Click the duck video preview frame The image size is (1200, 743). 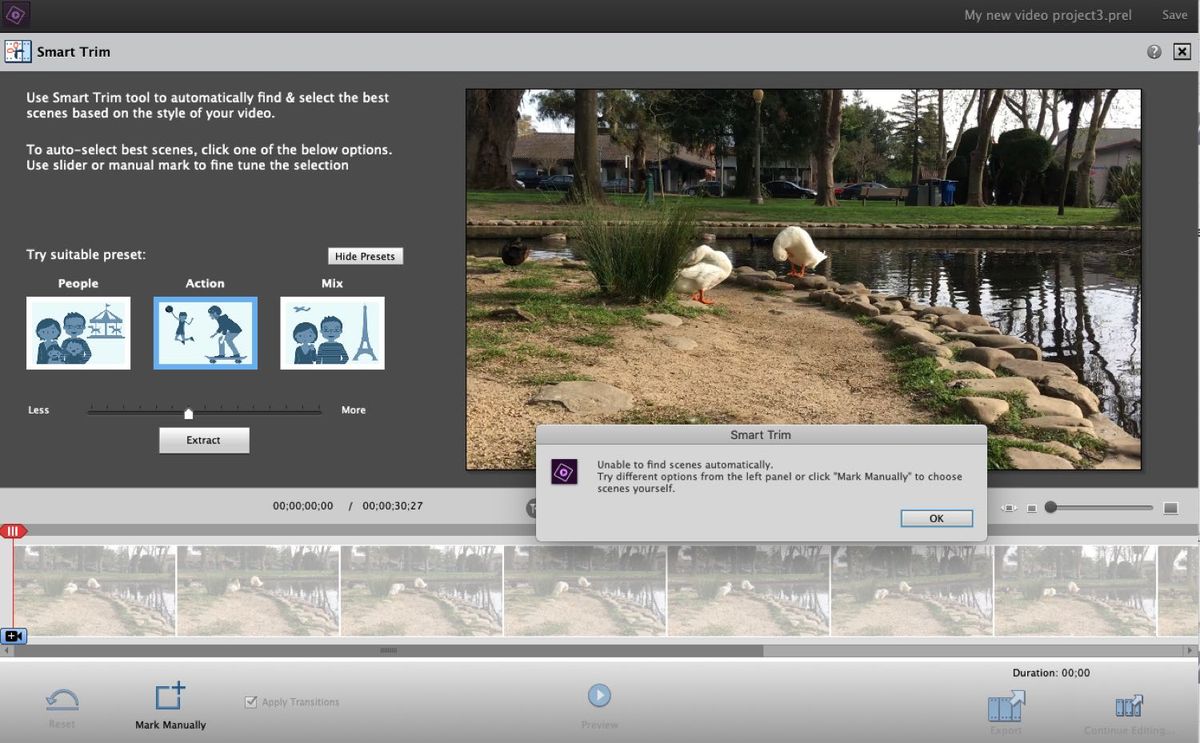point(803,279)
